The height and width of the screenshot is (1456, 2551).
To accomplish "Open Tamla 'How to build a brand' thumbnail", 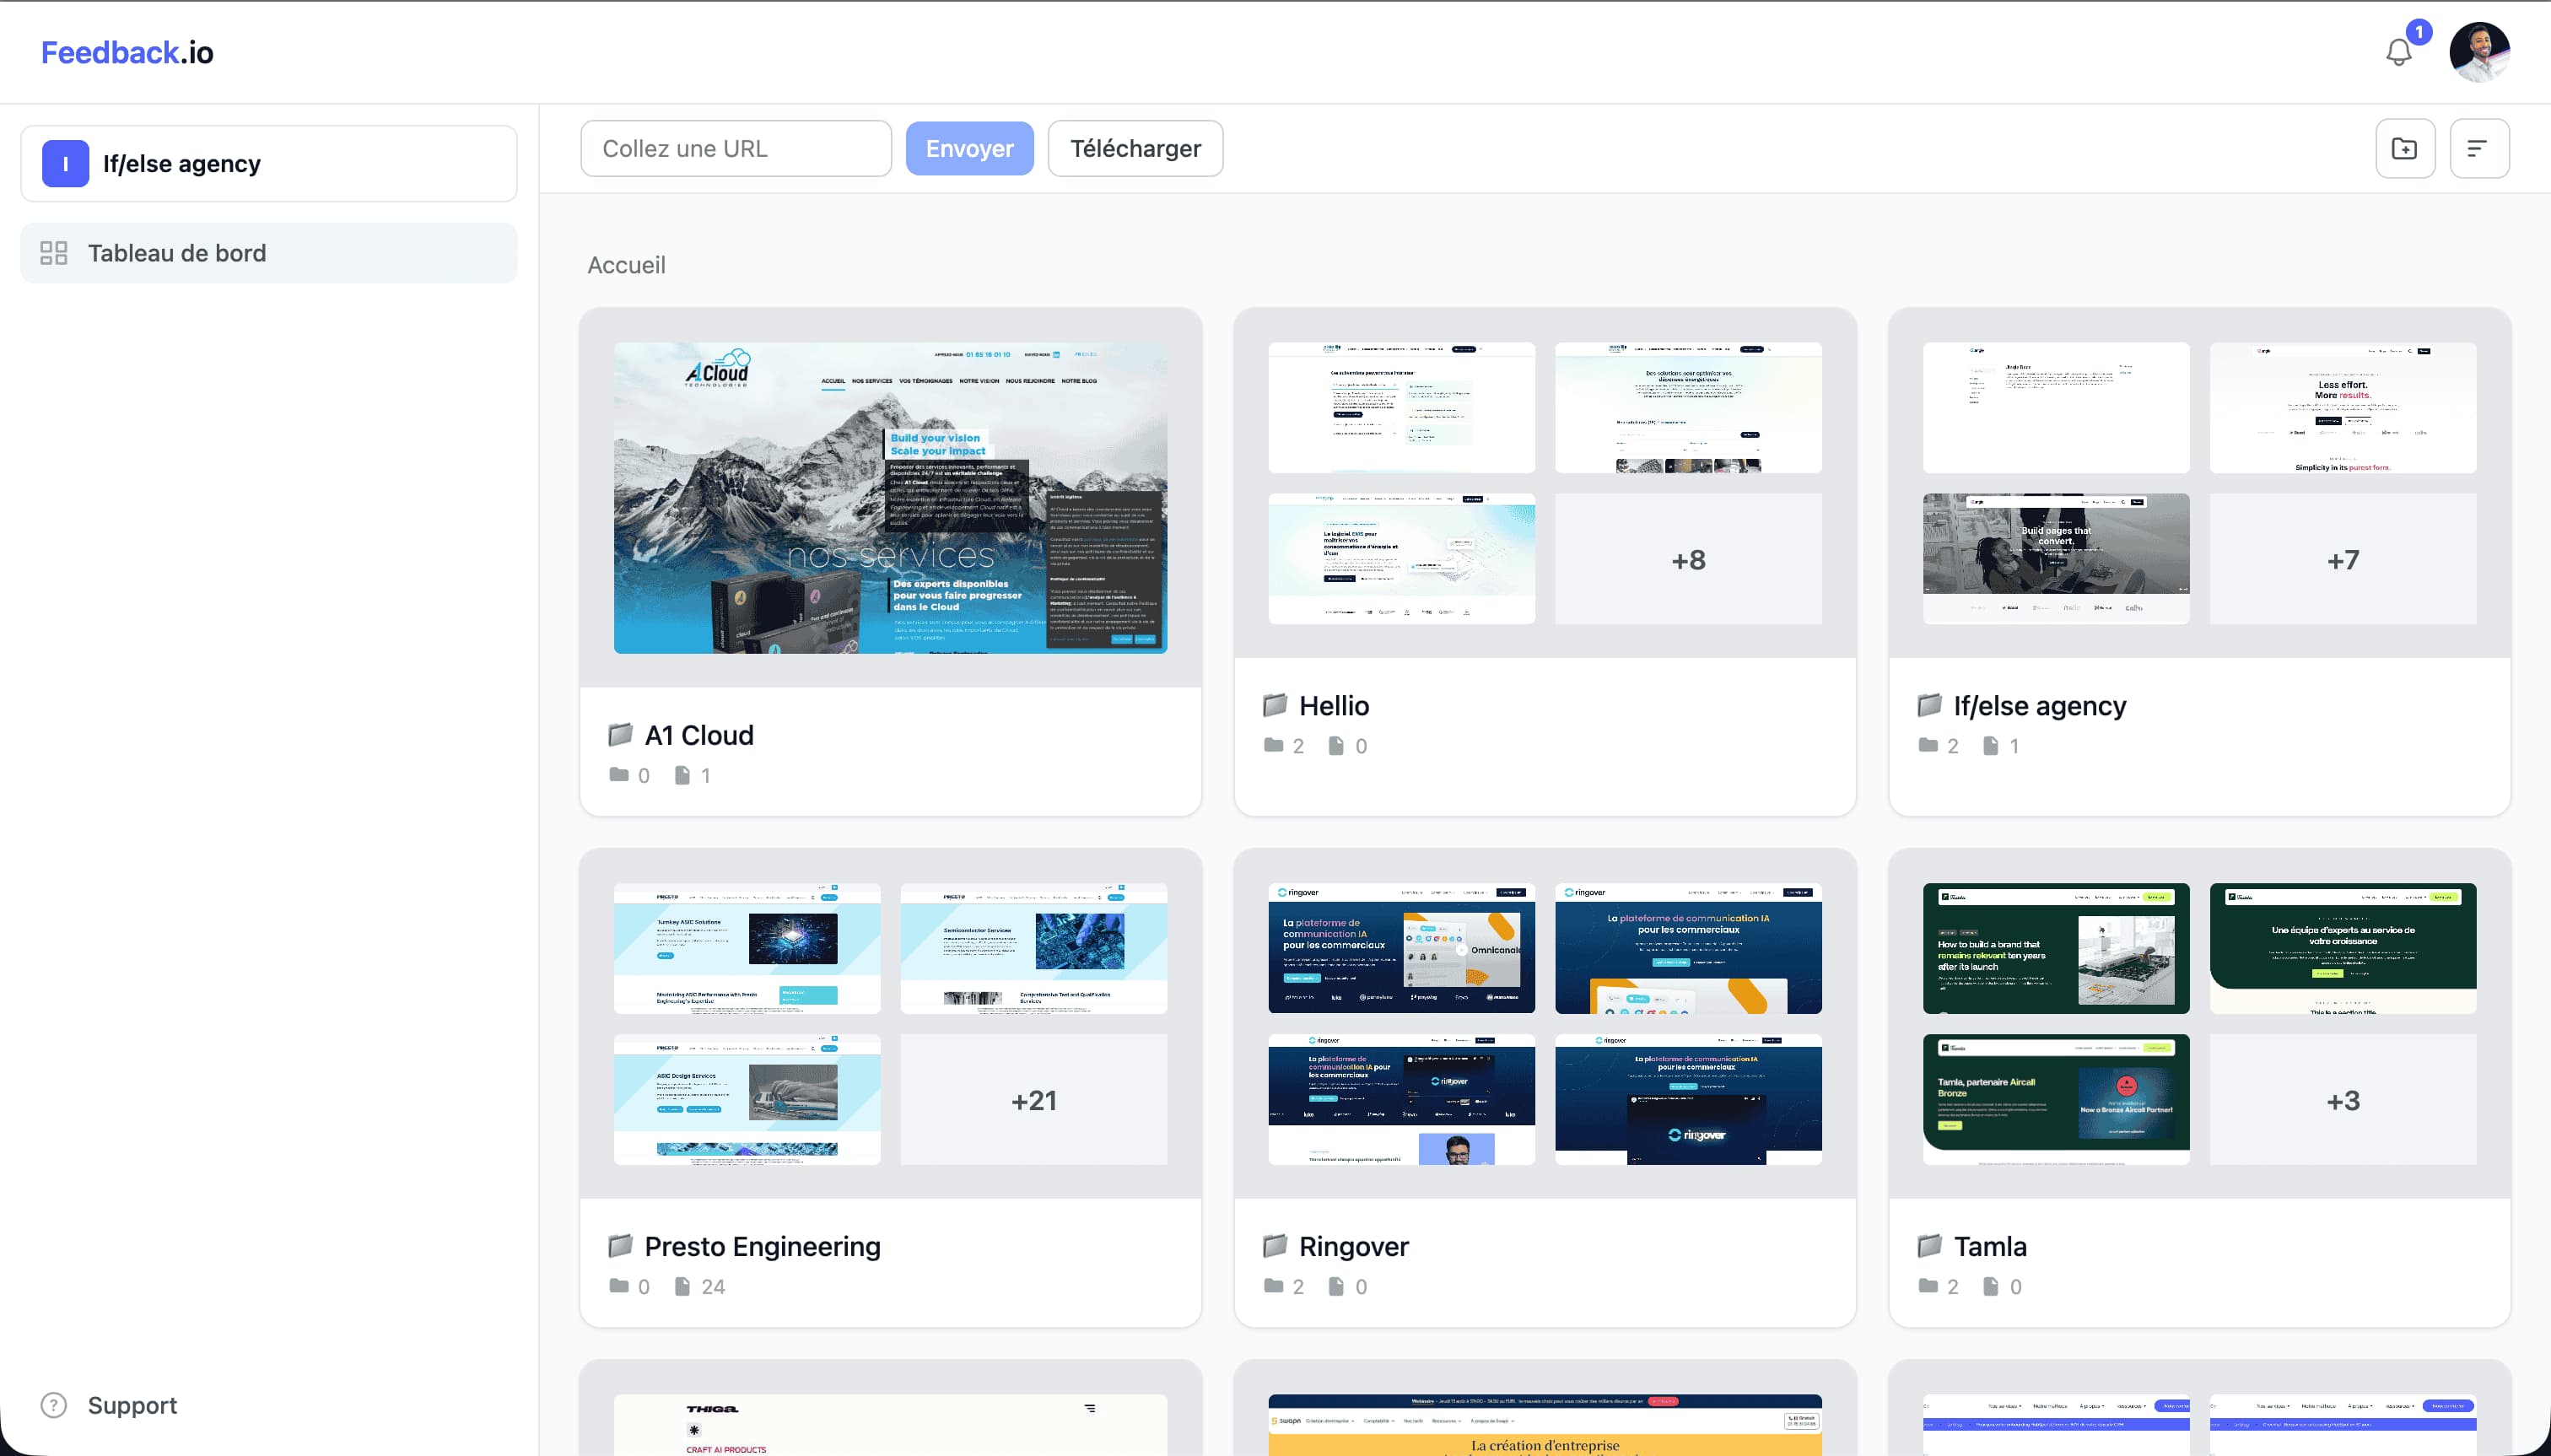I will [2056, 948].
